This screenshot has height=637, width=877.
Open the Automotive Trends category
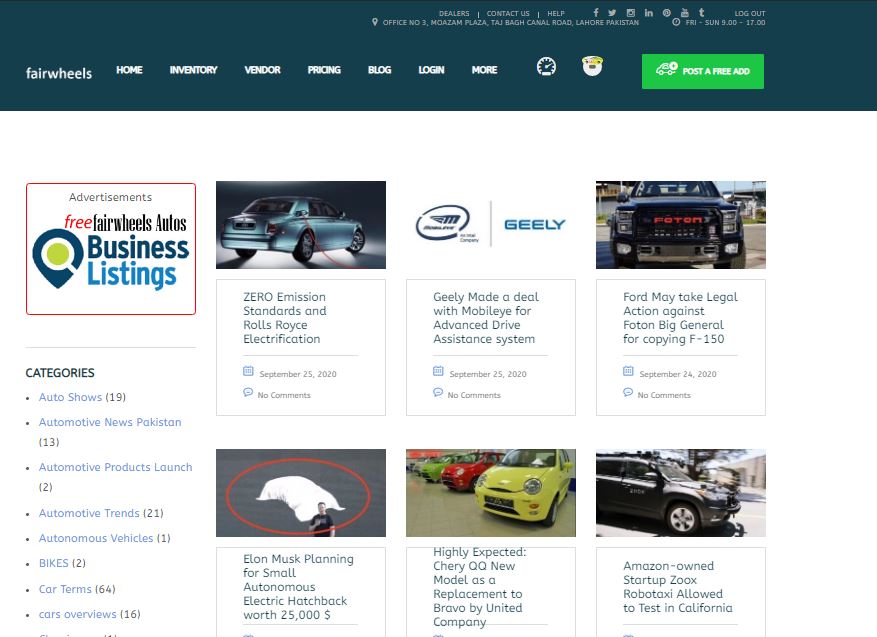tap(89, 513)
